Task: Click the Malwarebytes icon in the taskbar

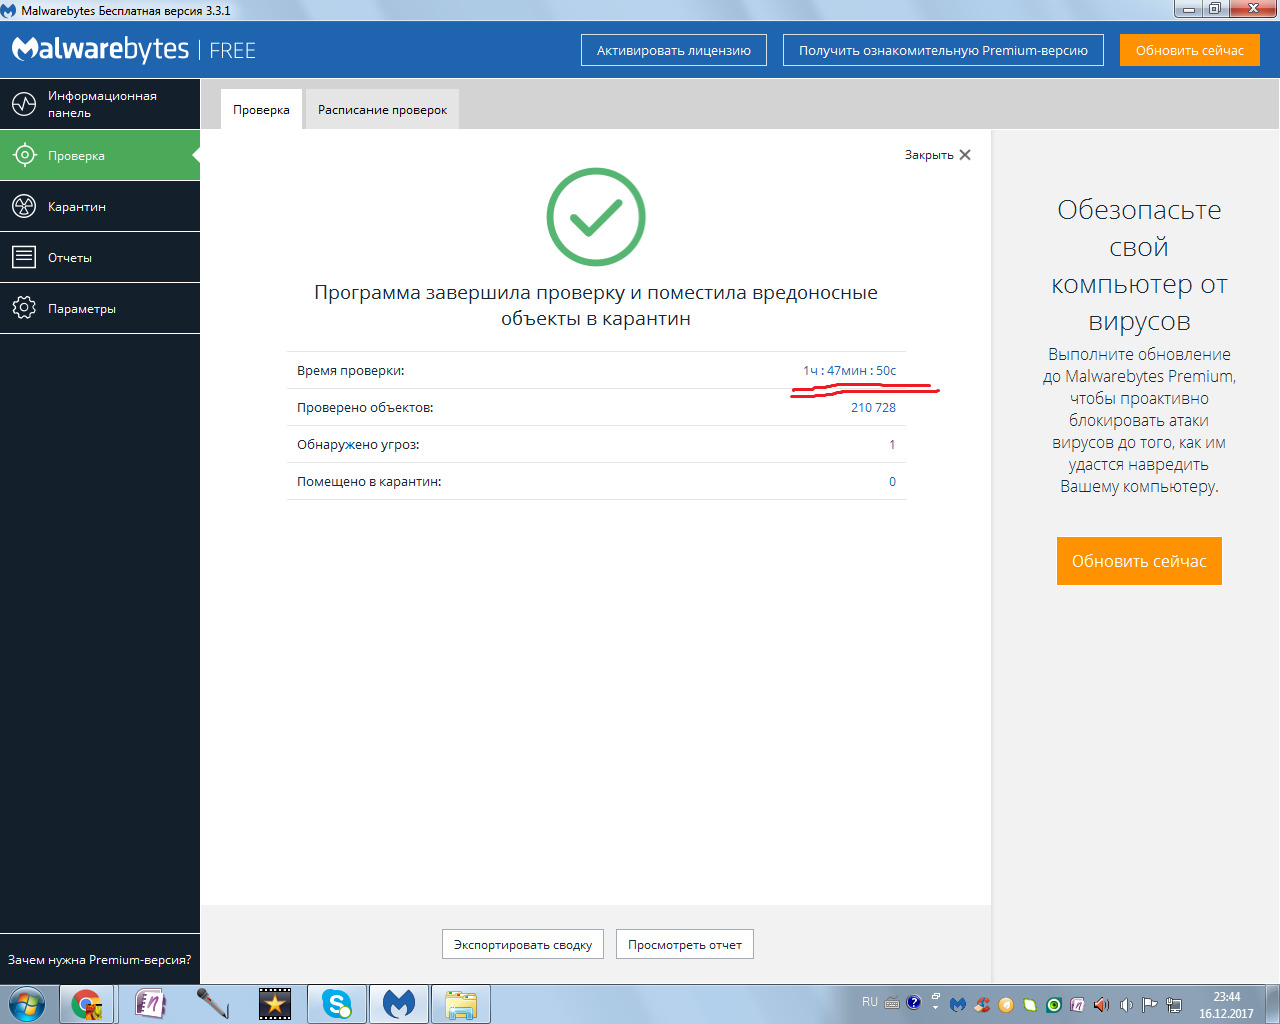Action: [399, 1003]
